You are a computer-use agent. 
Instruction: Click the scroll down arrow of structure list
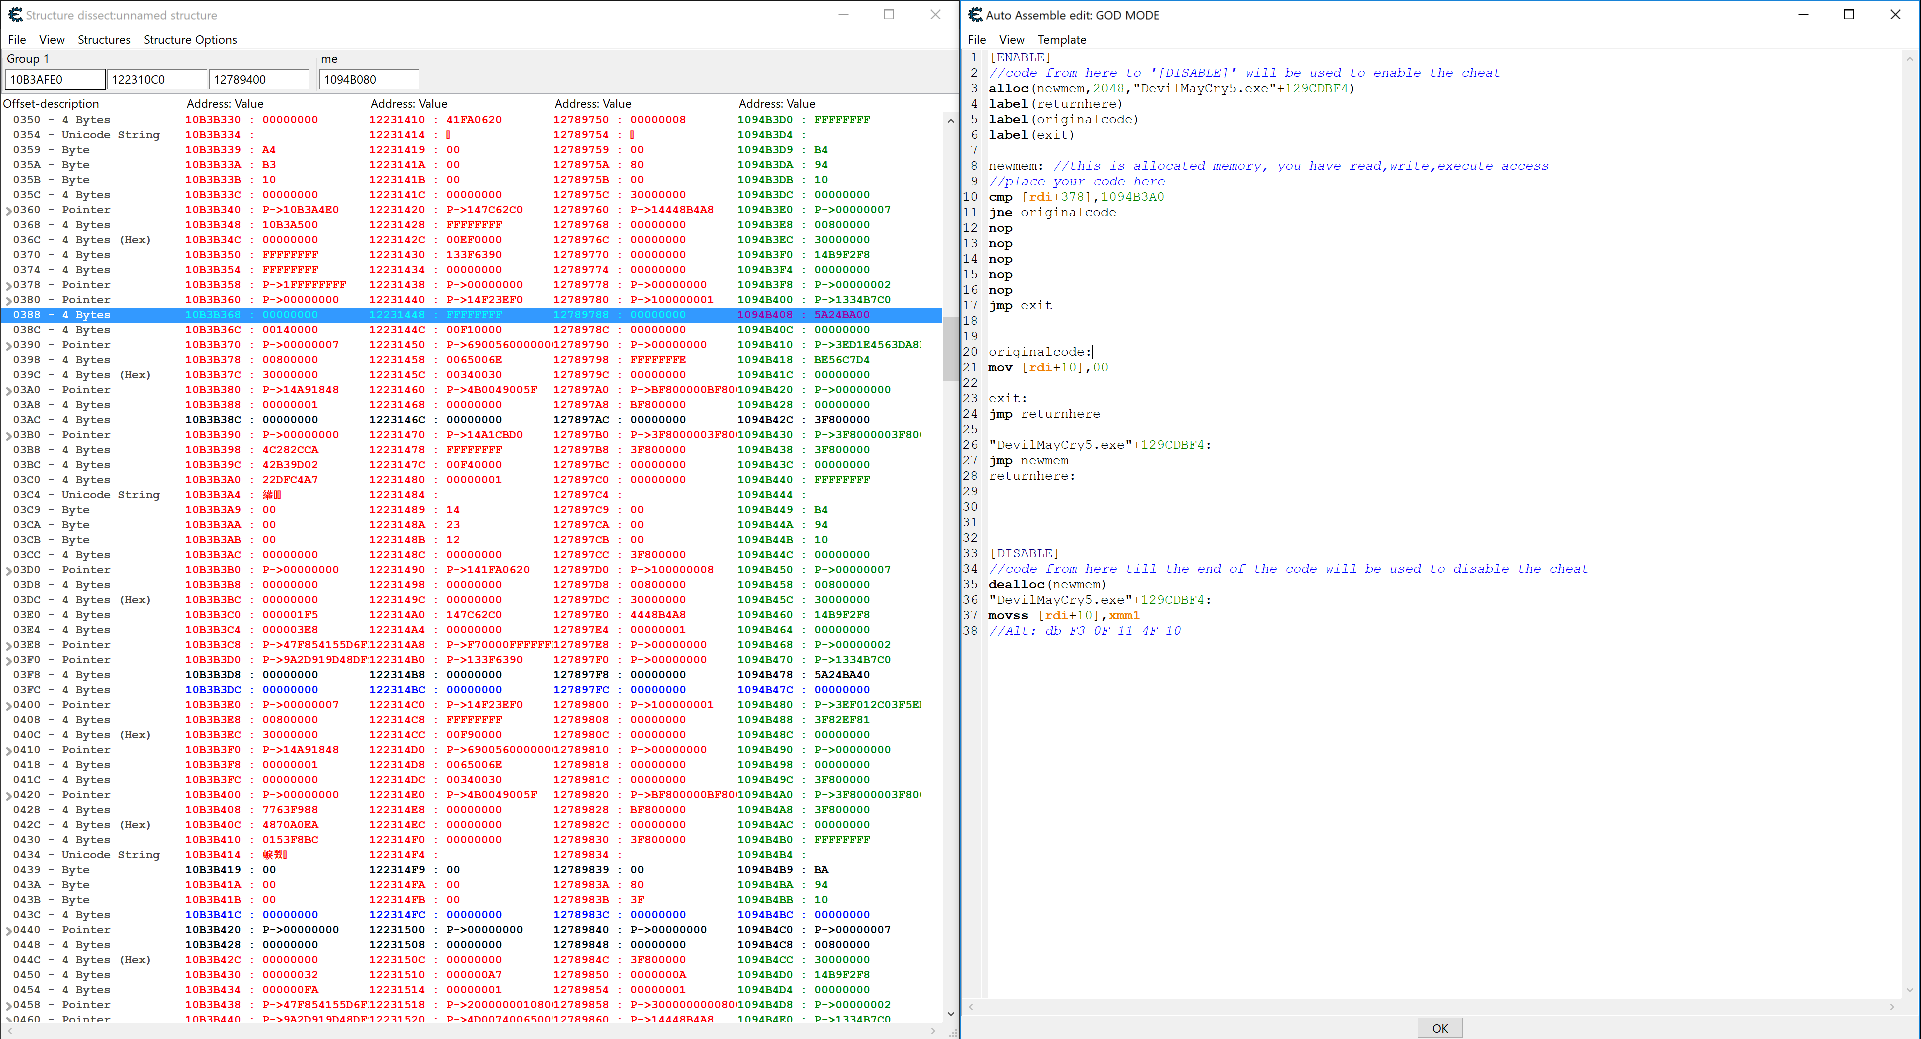click(x=950, y=1013)
